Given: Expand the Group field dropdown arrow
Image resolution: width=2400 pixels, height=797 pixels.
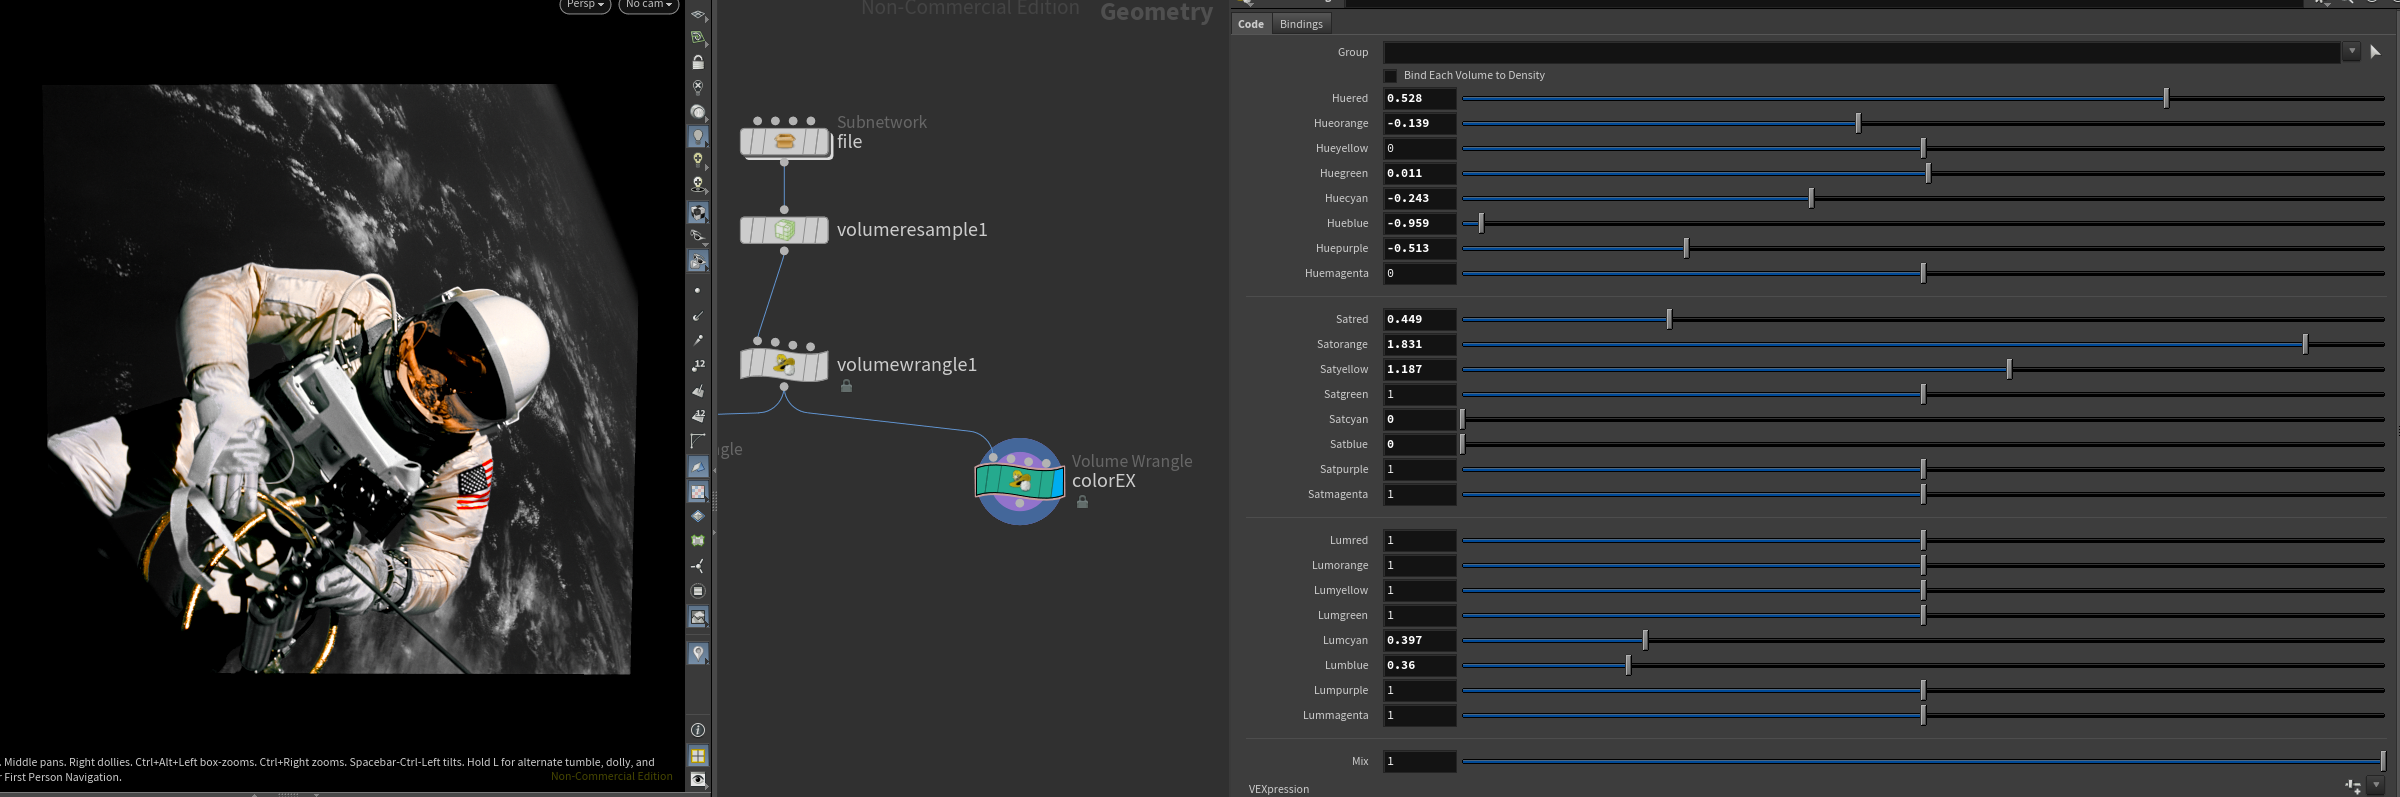Looking at the screenshot, I should click(2351, 52).
